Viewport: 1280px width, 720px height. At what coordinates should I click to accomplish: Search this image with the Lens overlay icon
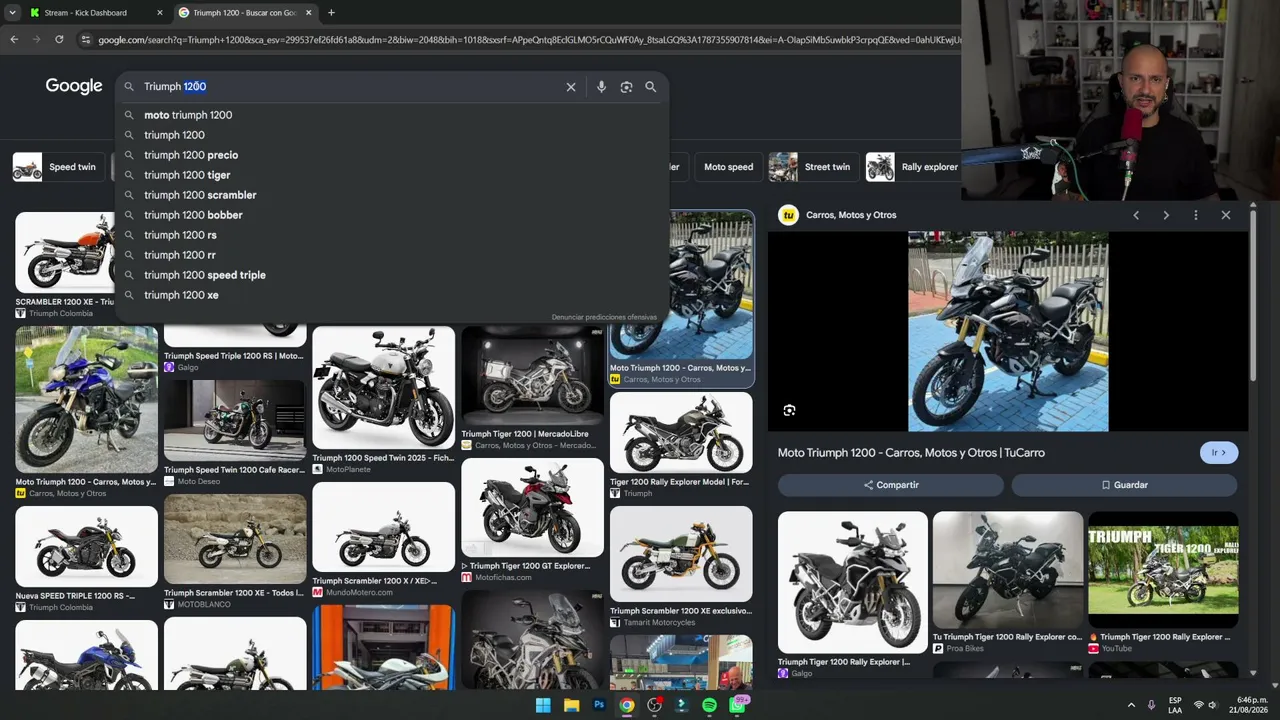(x=790, y=410)
